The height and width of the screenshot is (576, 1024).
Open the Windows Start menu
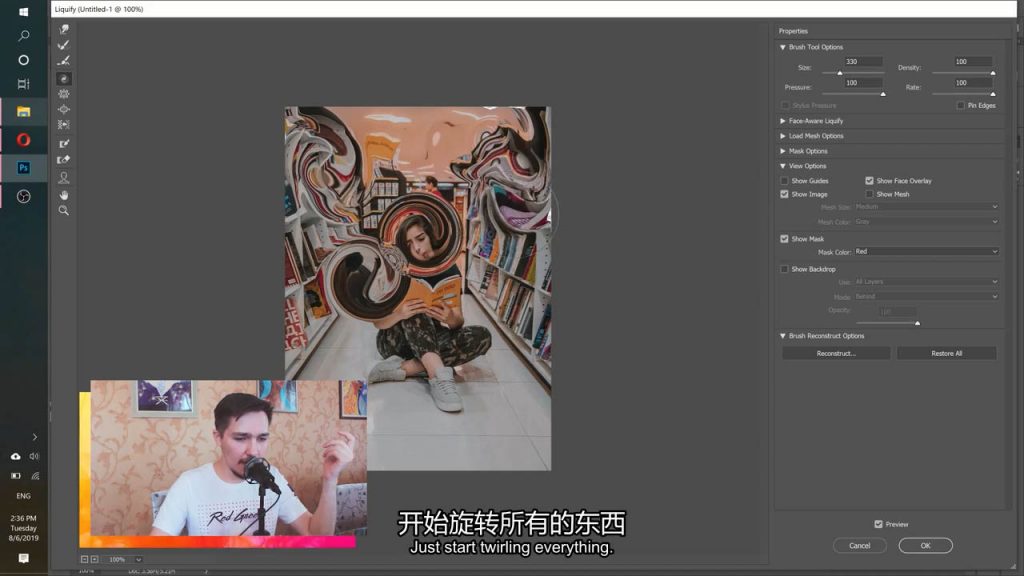click(x=24, y=12)
